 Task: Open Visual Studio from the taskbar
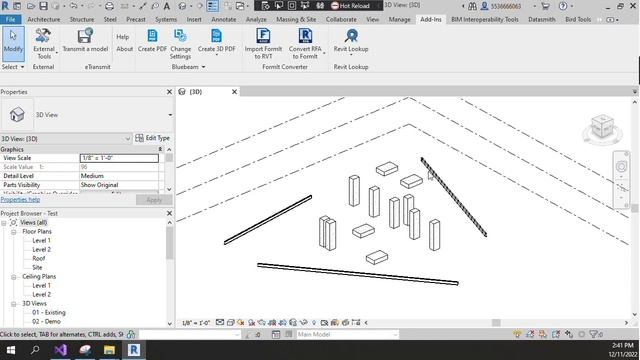tap(60, 350)
